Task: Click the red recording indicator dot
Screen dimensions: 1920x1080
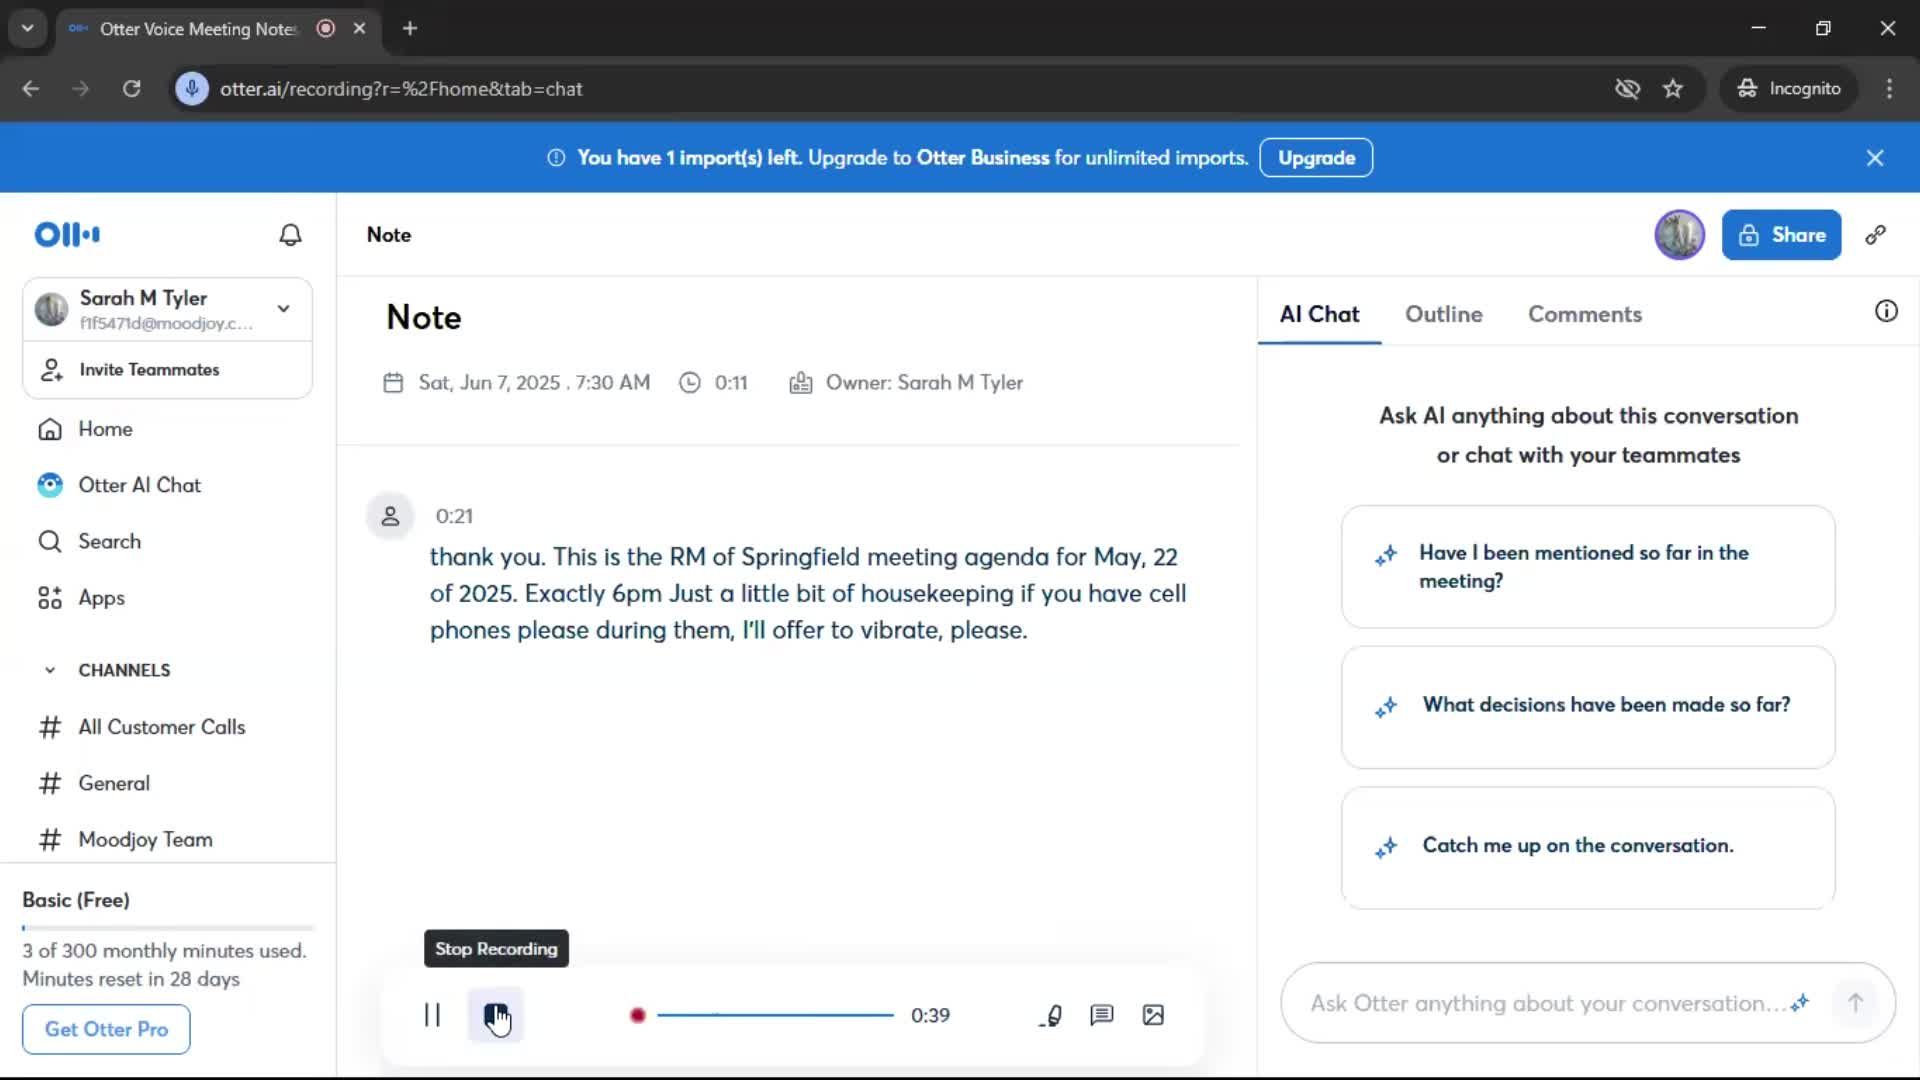Action: 638,1015
